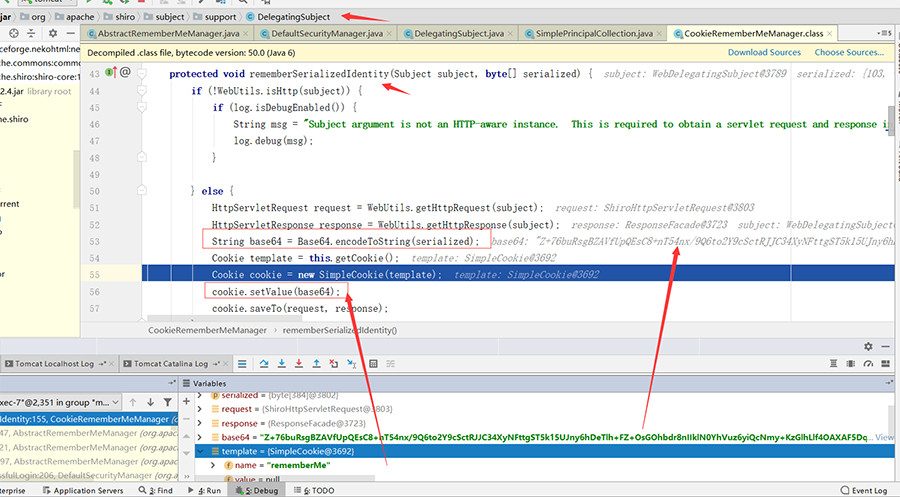Click the Download Sources link
Screen dimensions: 900x497
(763, 52)
